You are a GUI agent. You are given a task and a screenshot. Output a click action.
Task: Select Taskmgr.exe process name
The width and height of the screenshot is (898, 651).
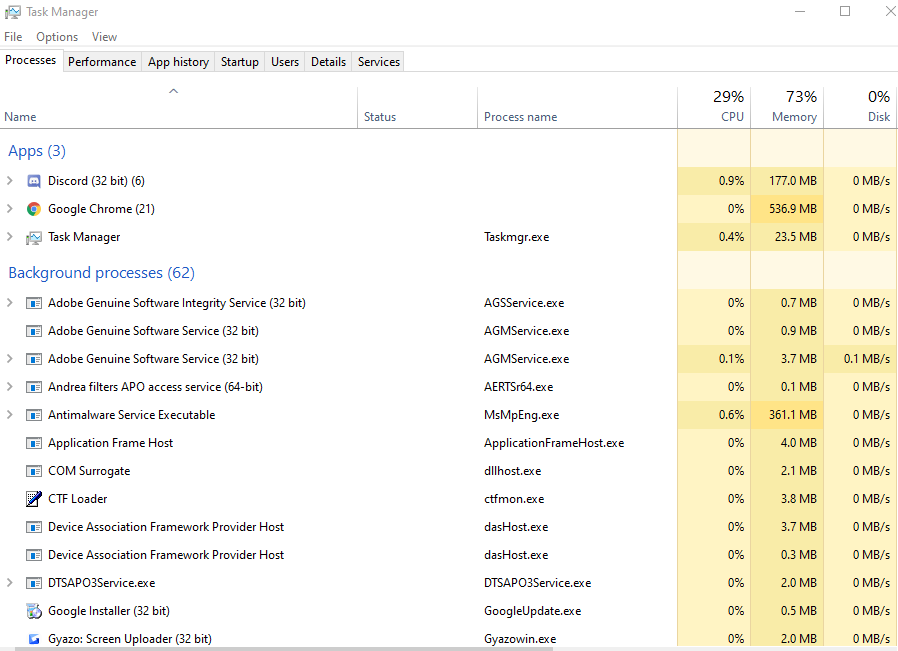pos(517,237)
